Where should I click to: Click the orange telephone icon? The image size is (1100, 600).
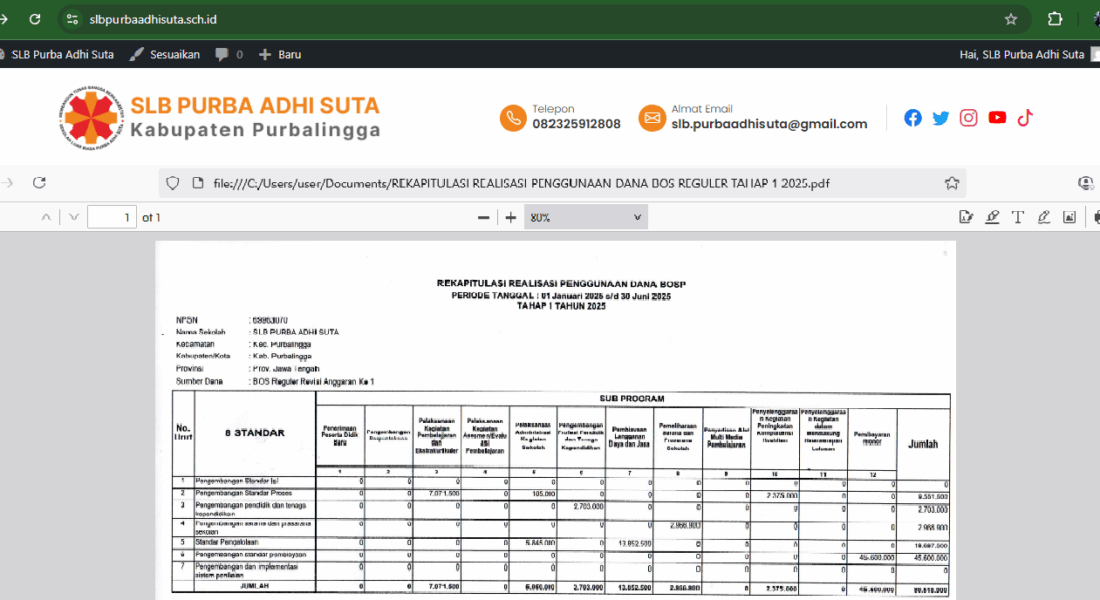pos(513,118)
